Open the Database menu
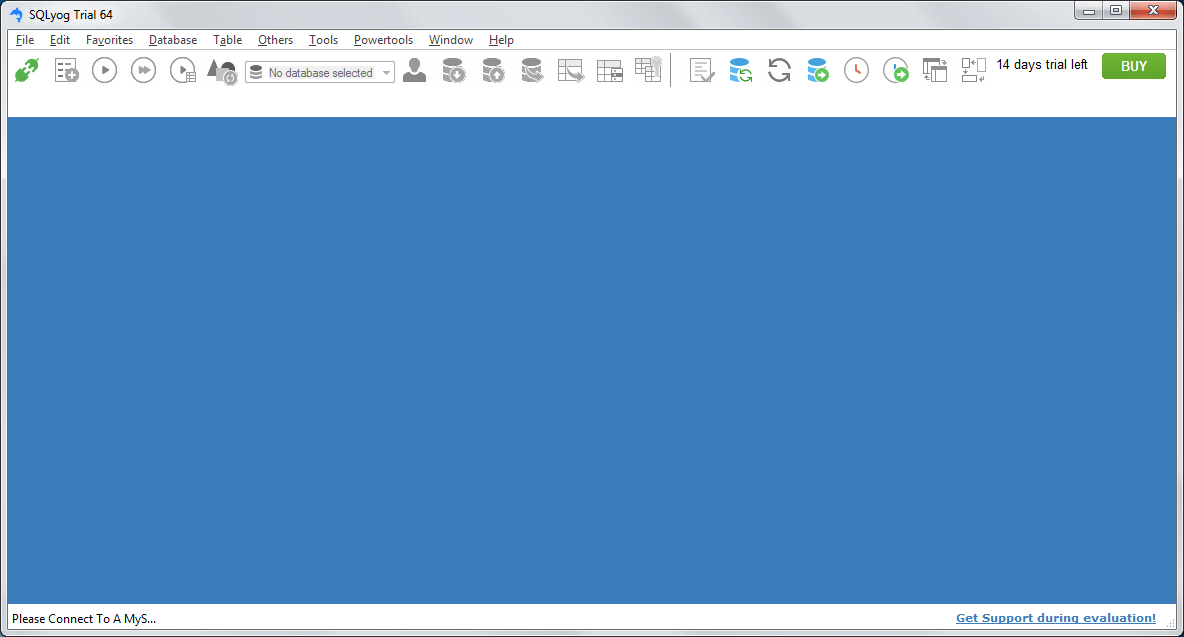Screen dimensions: 1184x637 pyautogui.click(x=172, y=40)
